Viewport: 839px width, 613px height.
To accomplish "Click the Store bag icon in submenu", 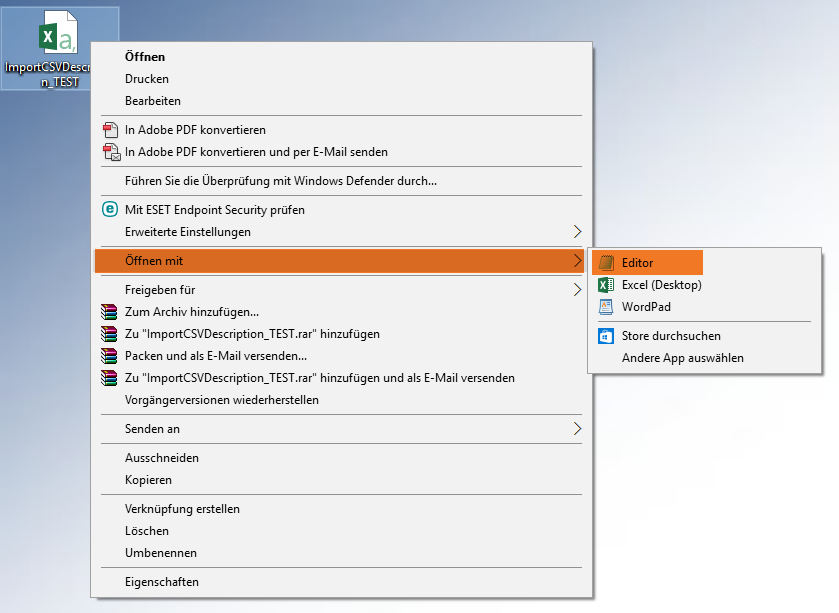I will point(606,336).
